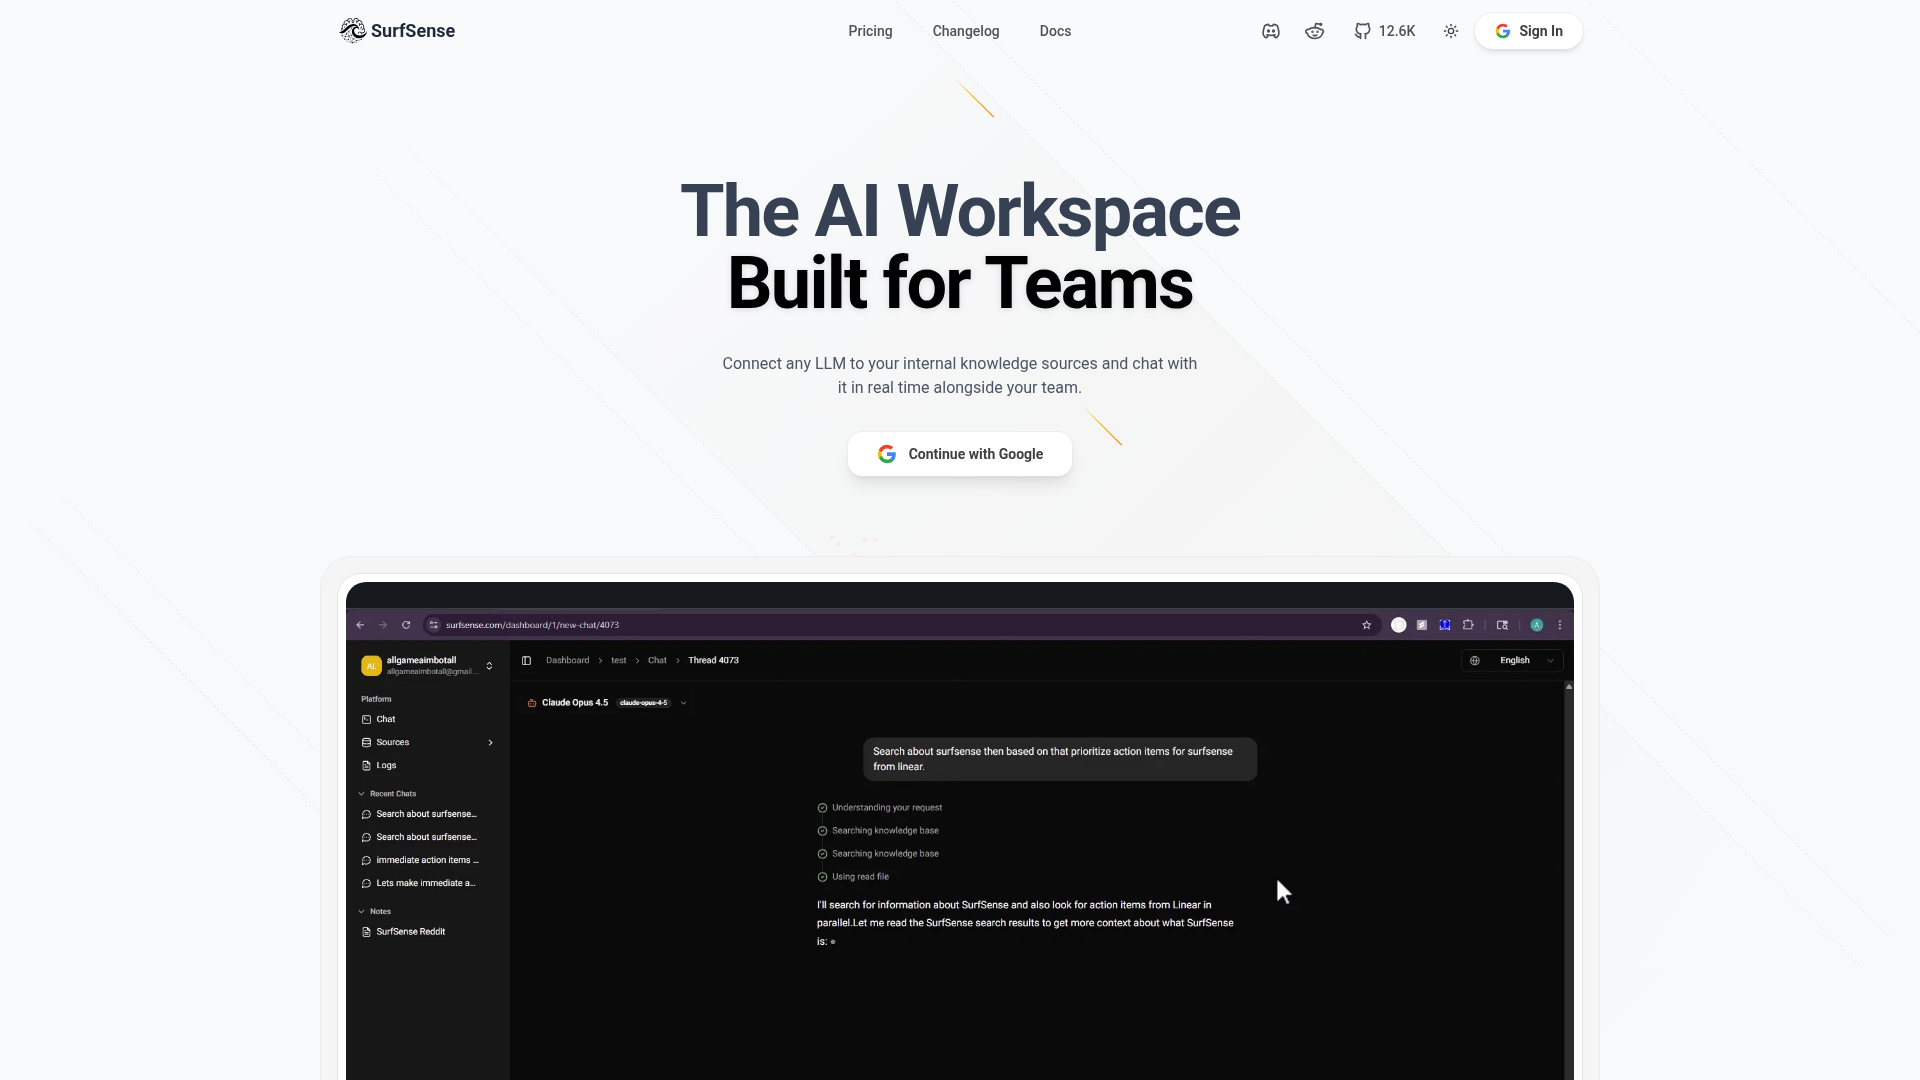Click the gray slash extension icon
The height and width of the screenshot is (1080, 1920).
(1422, 625)
